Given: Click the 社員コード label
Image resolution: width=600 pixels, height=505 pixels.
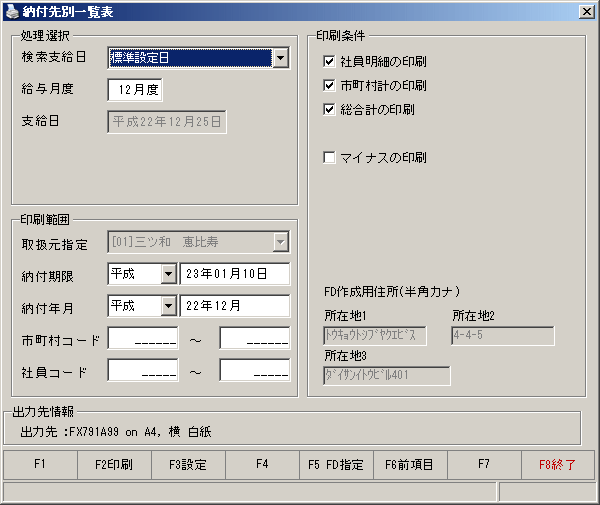Looking at the screenshot, I should pos(54,373).
